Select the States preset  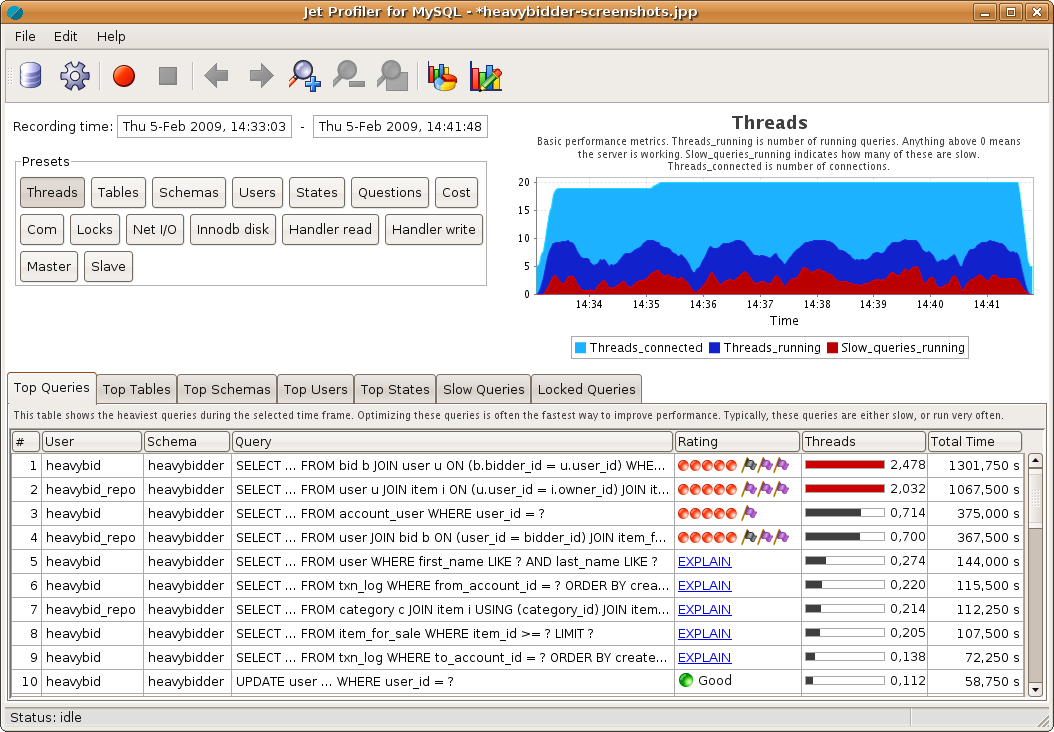[317, 192]
